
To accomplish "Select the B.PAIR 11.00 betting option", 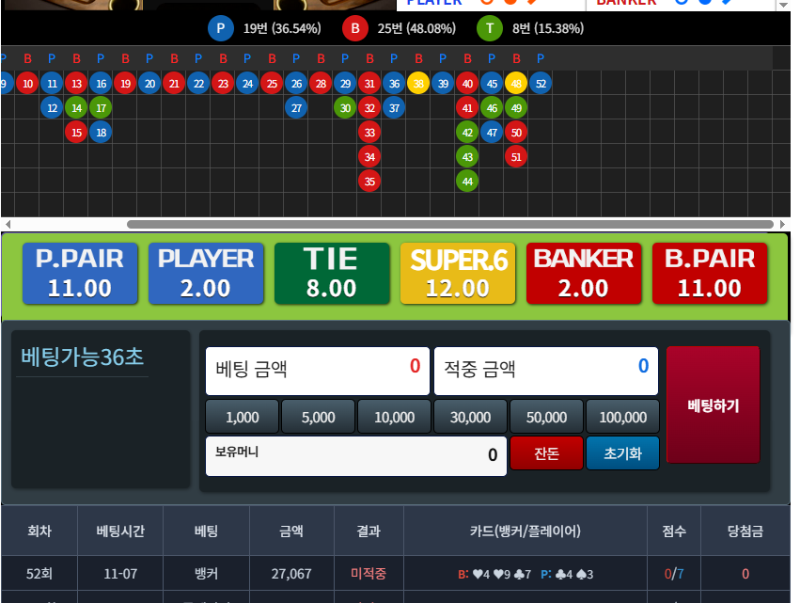I will [710, 272].
